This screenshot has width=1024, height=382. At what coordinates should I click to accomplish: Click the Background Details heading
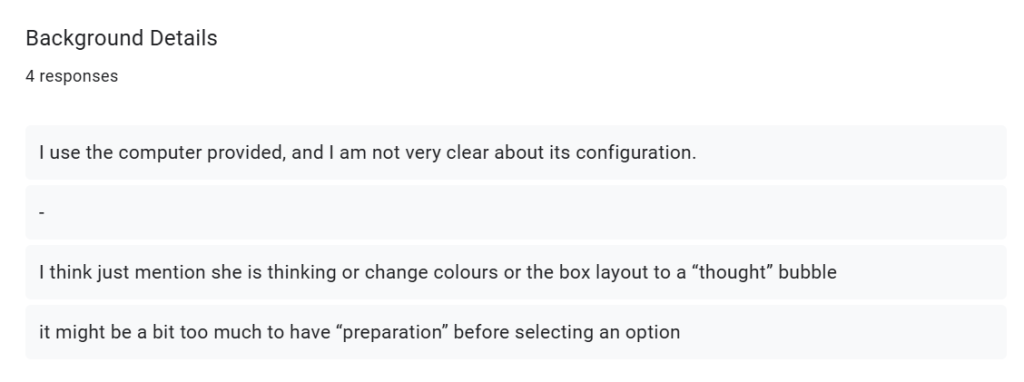point(121,39)
